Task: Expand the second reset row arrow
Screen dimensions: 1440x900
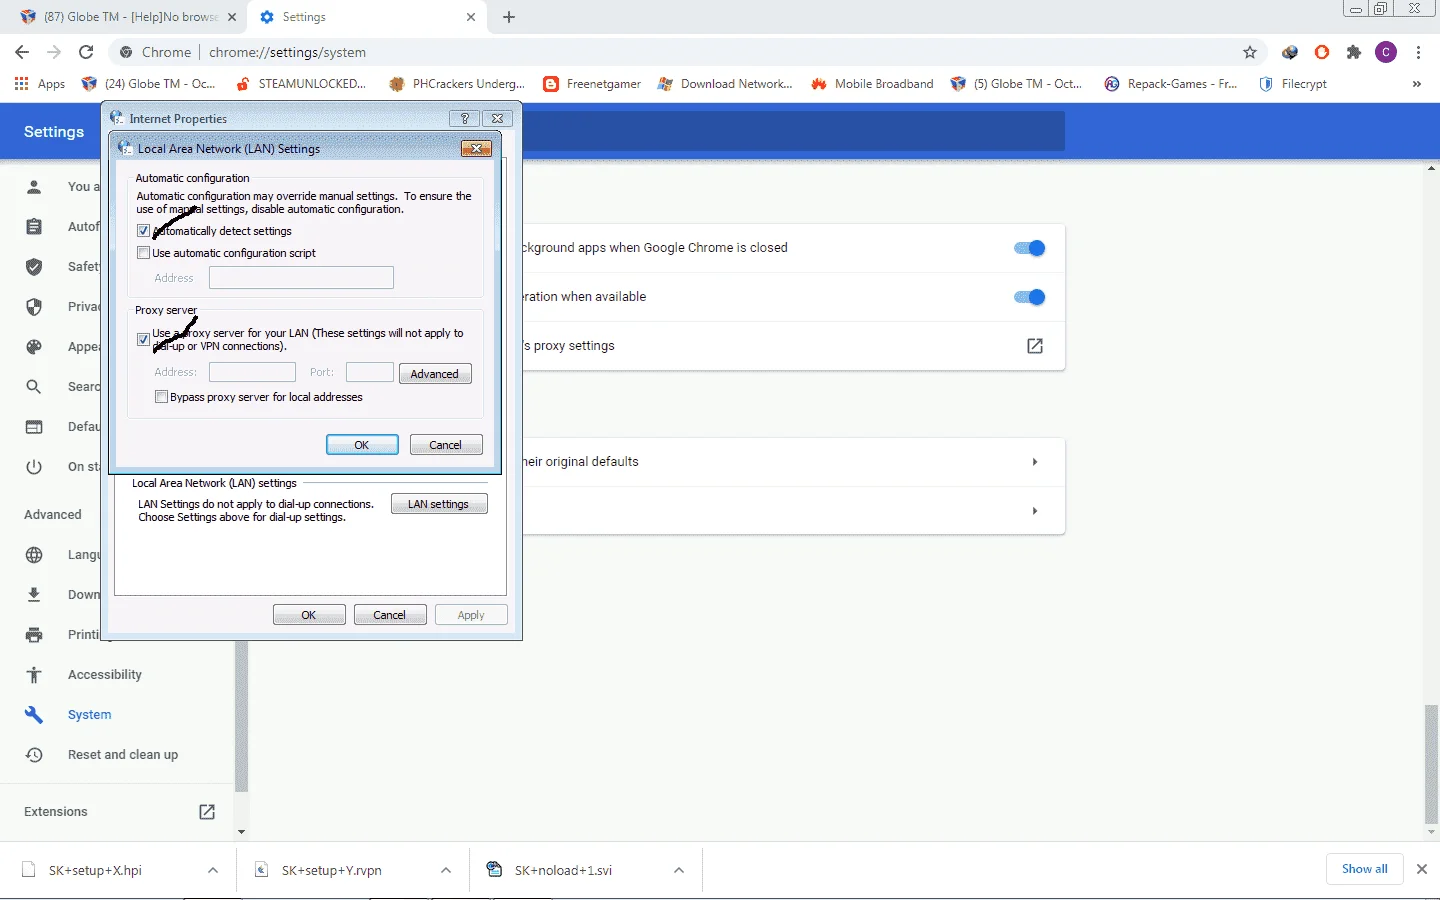Action: 1035,511
